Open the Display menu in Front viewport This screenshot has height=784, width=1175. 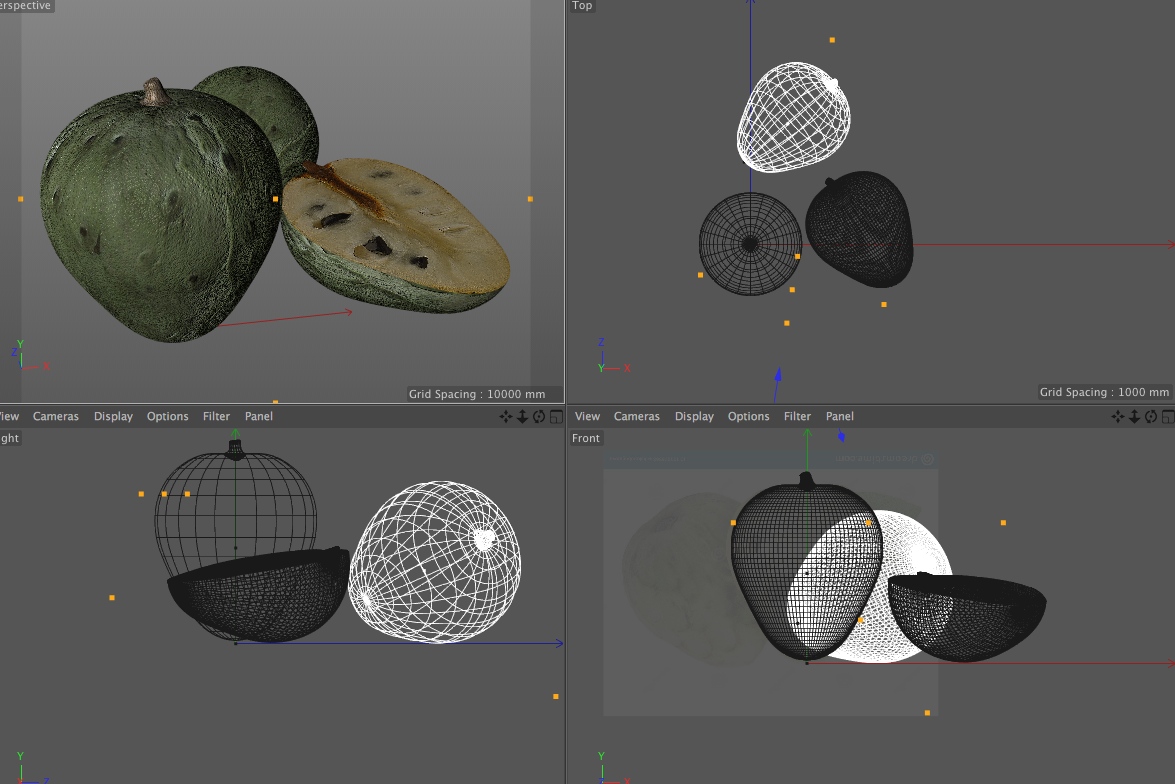coord(694,417)
